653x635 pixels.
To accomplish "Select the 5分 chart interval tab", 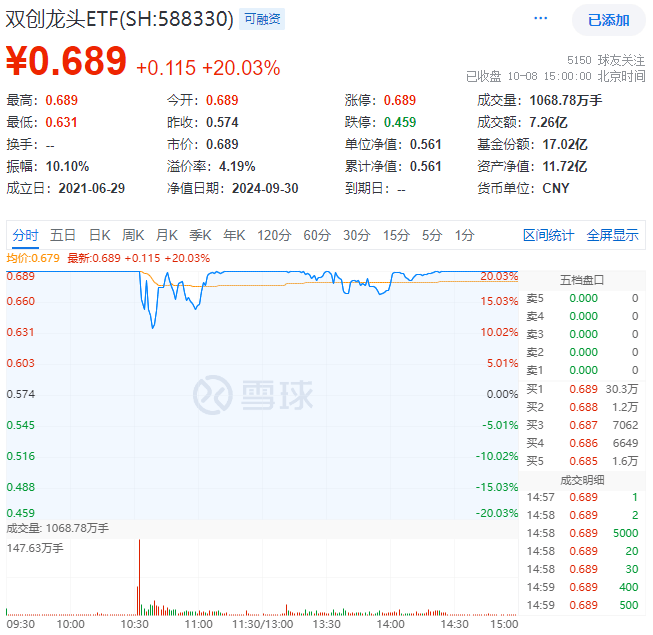I will point(431,235).
